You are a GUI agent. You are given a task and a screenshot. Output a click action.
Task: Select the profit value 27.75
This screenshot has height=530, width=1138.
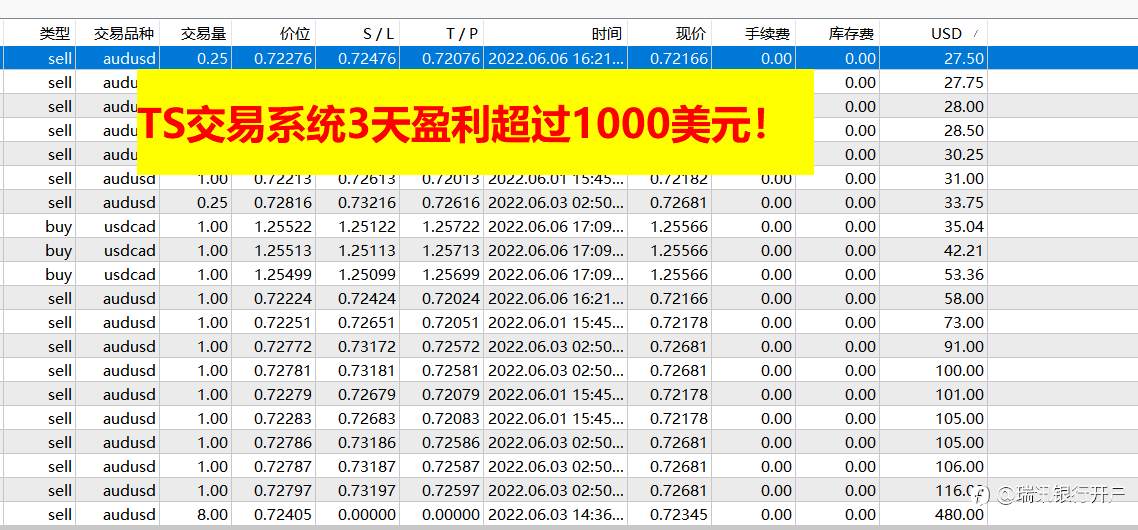pos(964,83)
